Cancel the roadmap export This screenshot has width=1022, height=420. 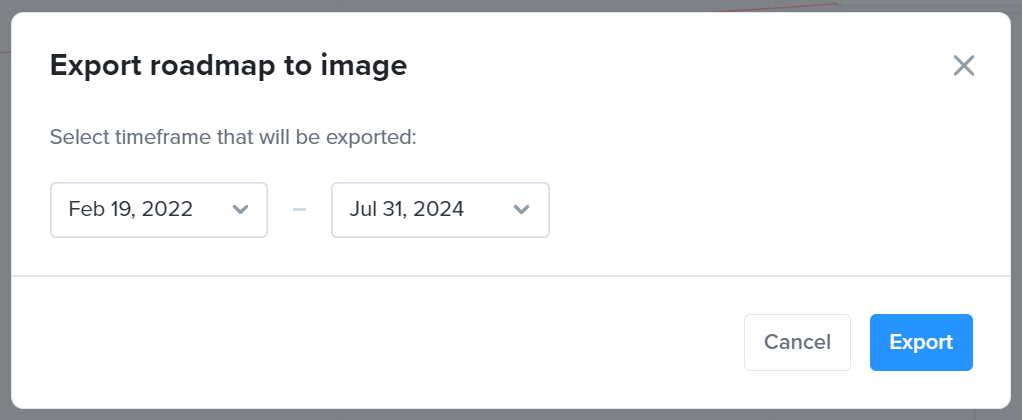pyautogui.click(x=797, y=342)
